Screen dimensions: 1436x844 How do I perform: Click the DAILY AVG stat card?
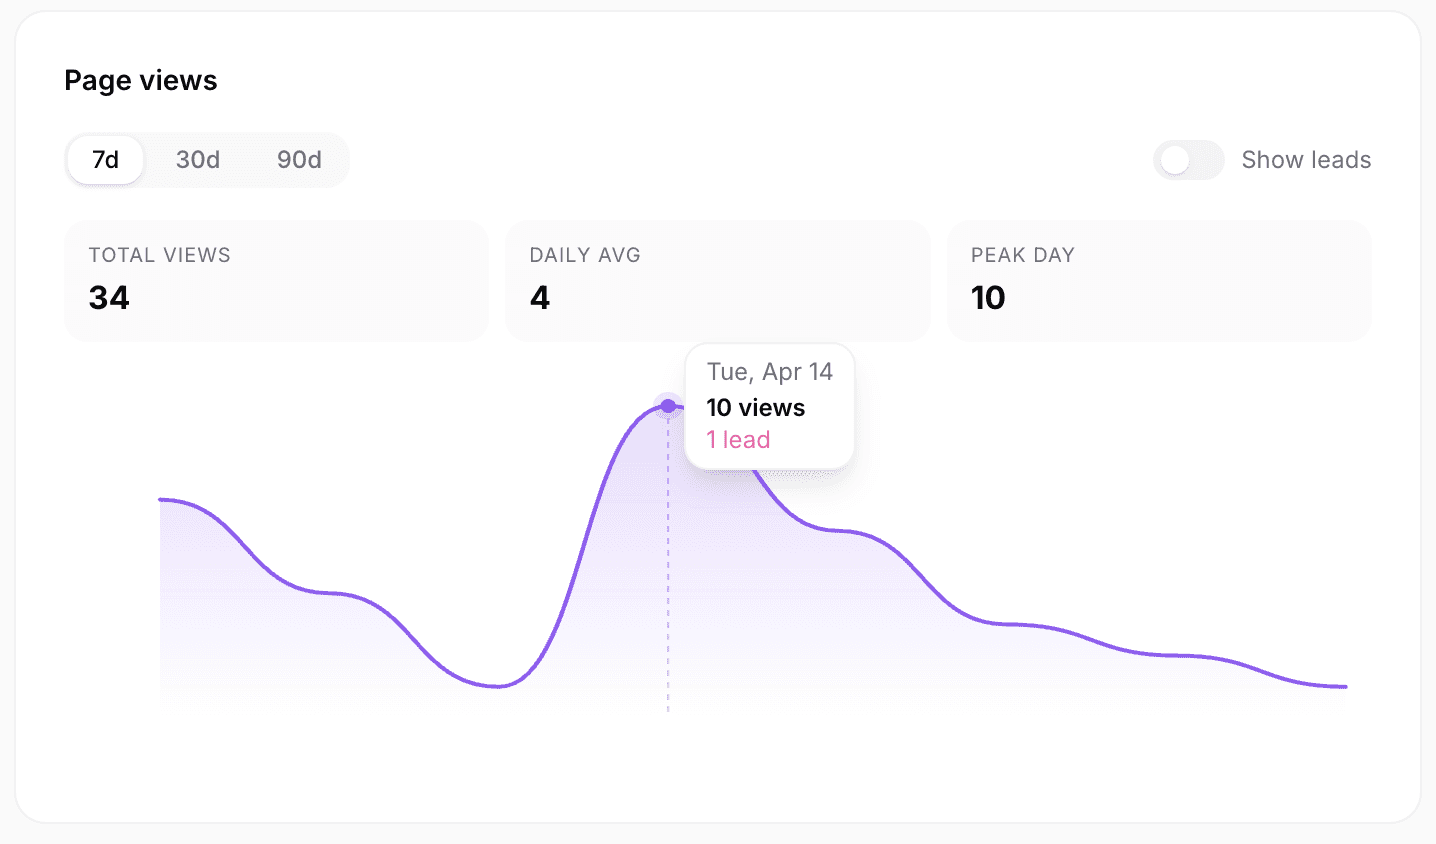(718, 280)
